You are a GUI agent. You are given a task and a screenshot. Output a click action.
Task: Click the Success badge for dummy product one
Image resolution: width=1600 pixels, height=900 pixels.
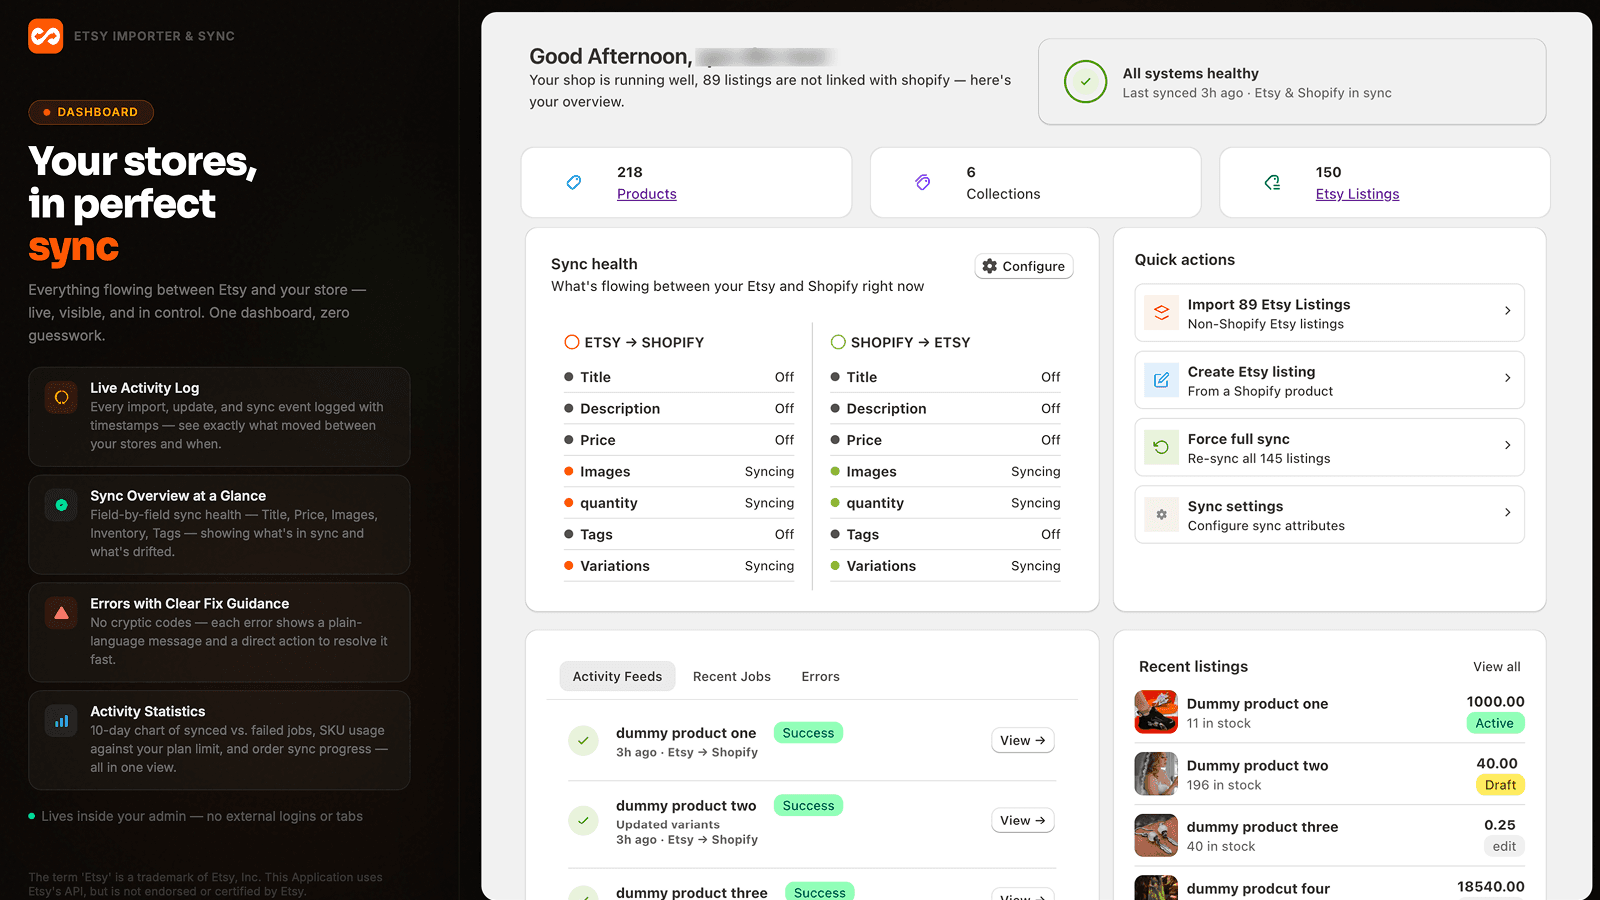pyautogui.click(x=808, y=733)
